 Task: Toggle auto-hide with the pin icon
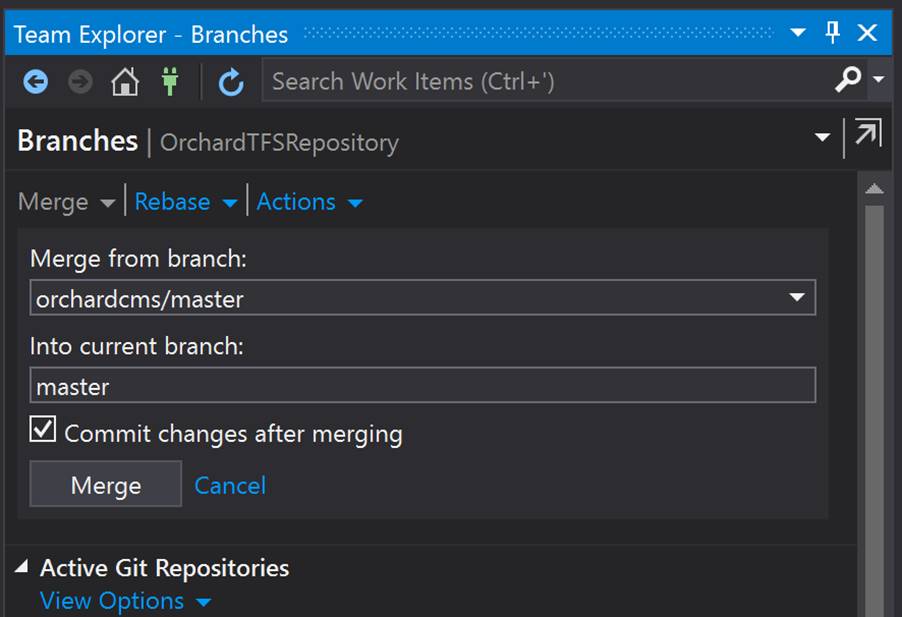[x=832, y=32]
